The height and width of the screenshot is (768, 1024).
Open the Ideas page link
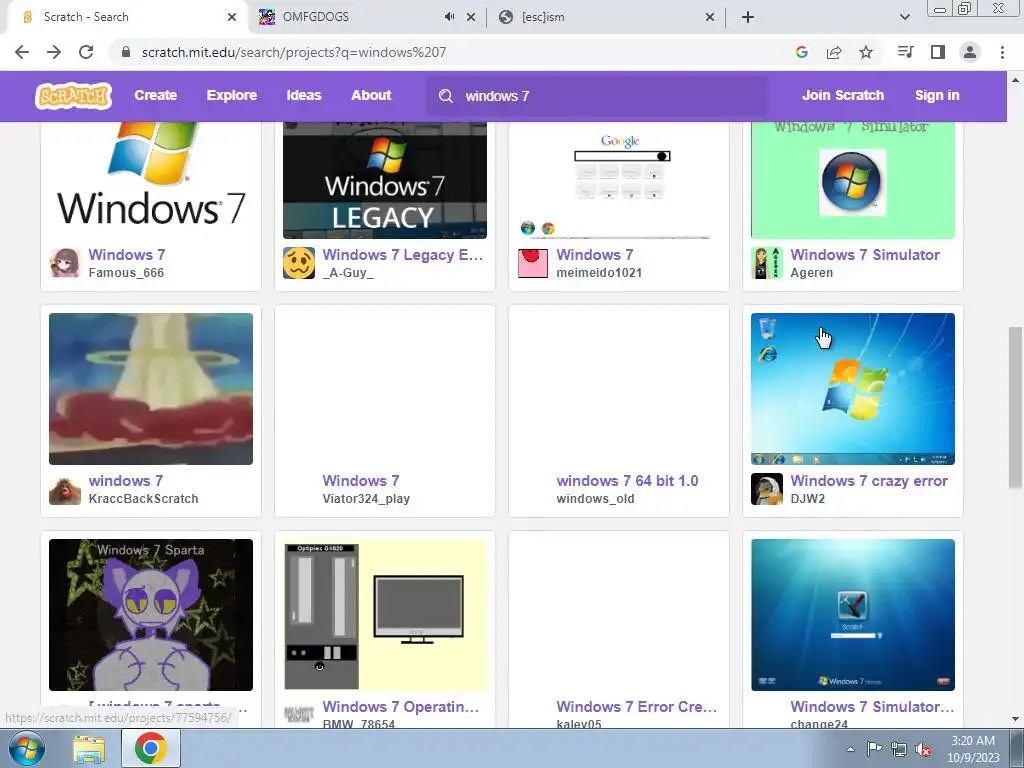point(304,95)
